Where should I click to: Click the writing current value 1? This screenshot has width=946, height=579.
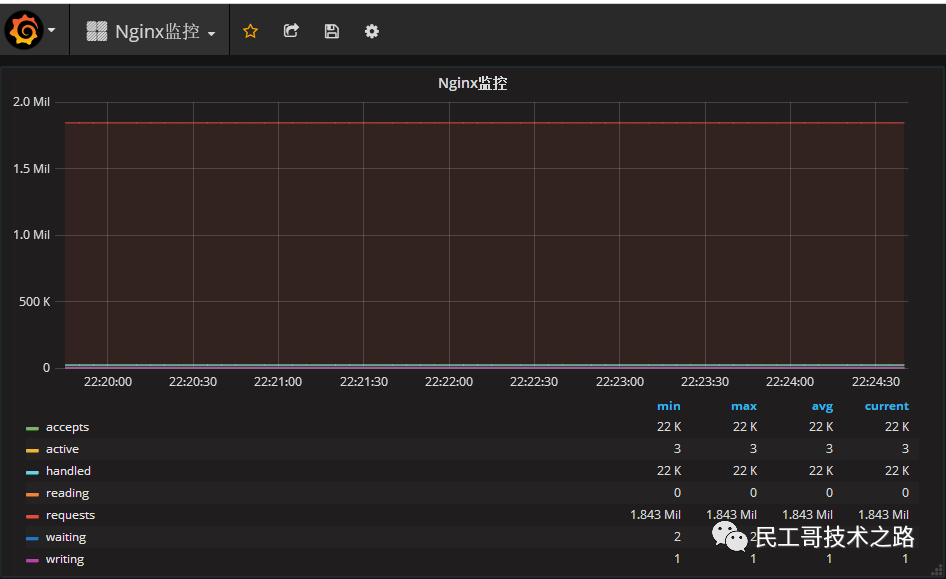(x=905, y=559)
